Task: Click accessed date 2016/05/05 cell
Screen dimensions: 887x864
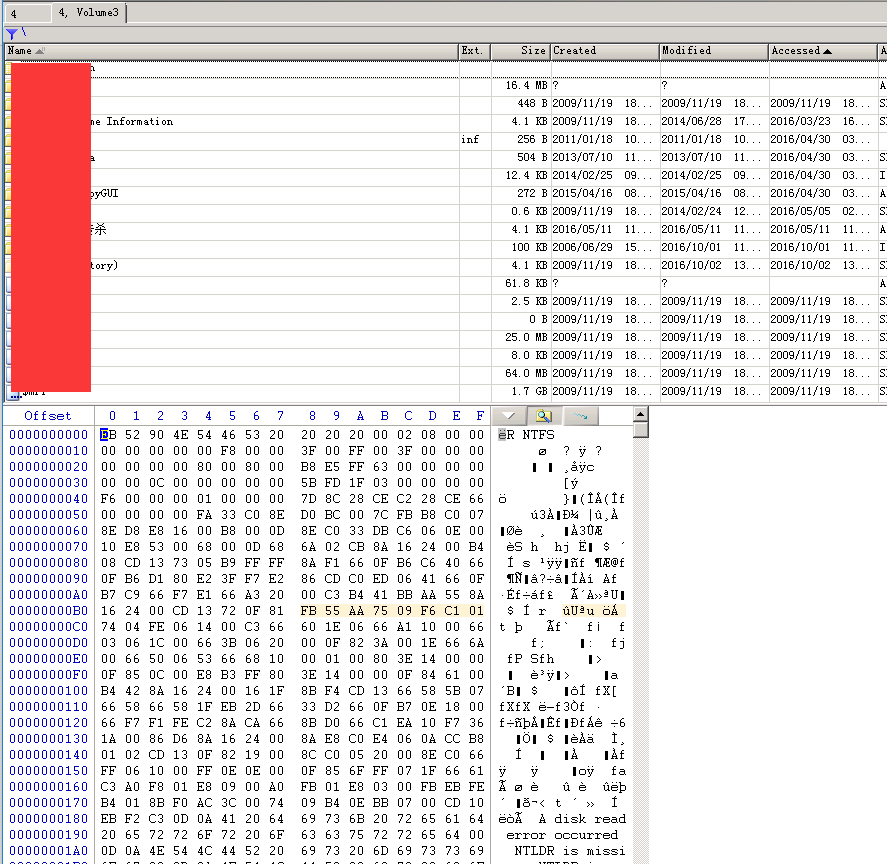Action: [x=823, y=212]
